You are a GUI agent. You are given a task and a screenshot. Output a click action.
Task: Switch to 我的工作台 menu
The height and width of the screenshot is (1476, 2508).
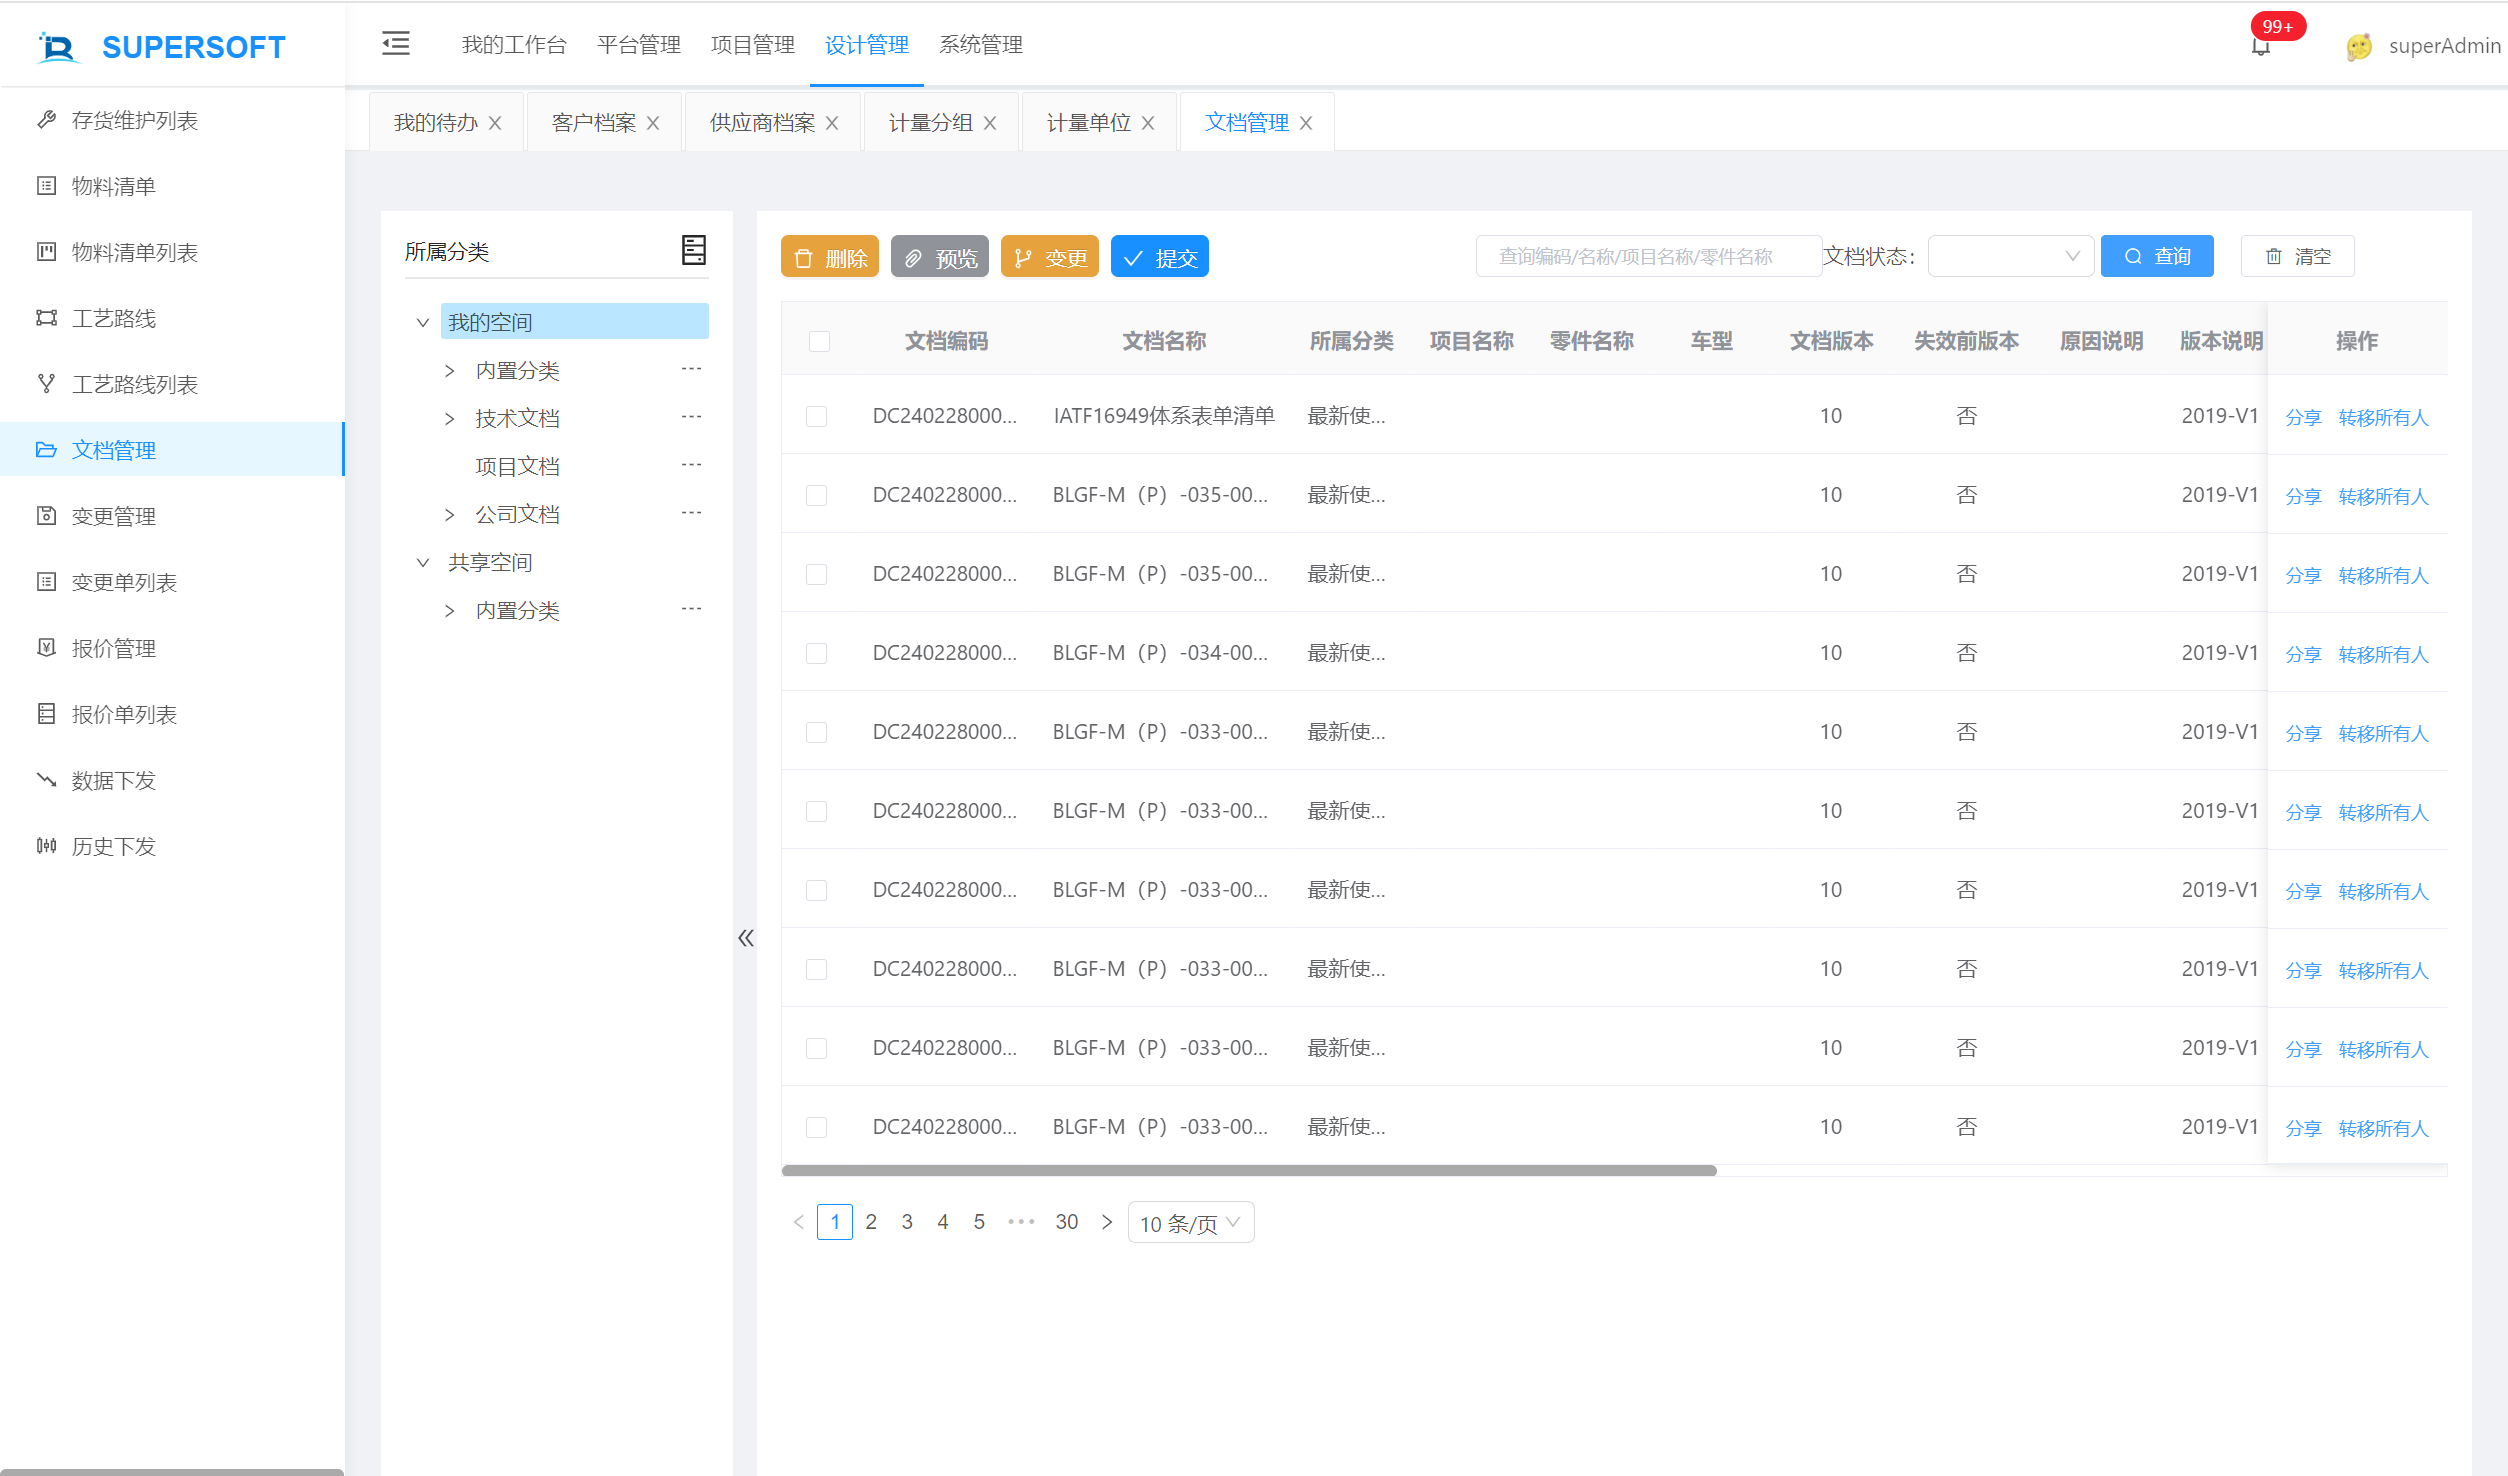pos(514,45)
